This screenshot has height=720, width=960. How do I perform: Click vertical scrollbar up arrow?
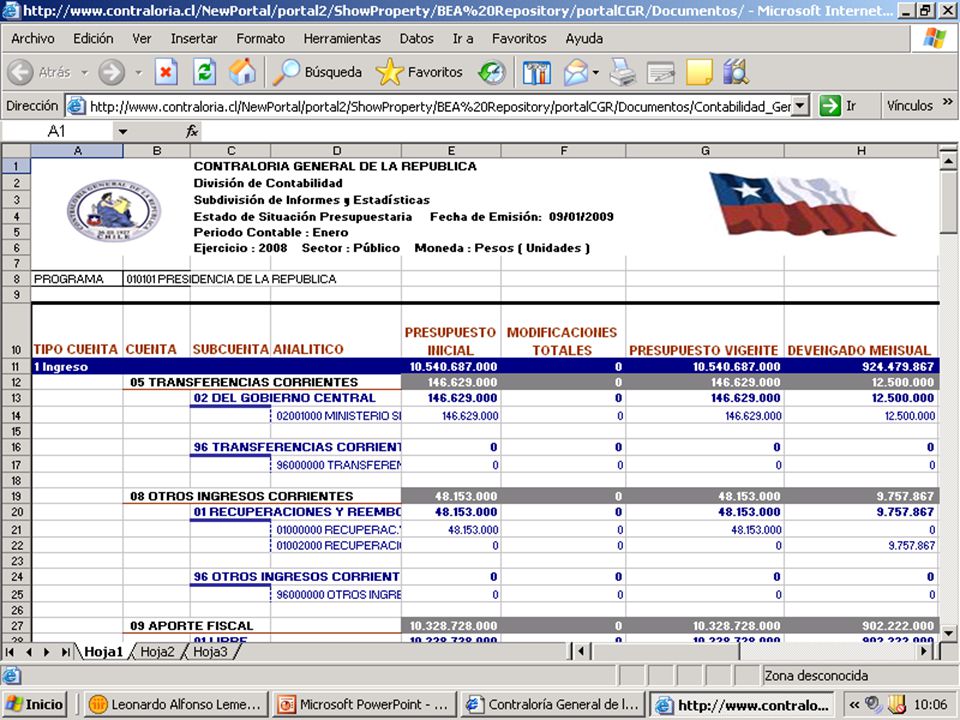tap(948, 160)
